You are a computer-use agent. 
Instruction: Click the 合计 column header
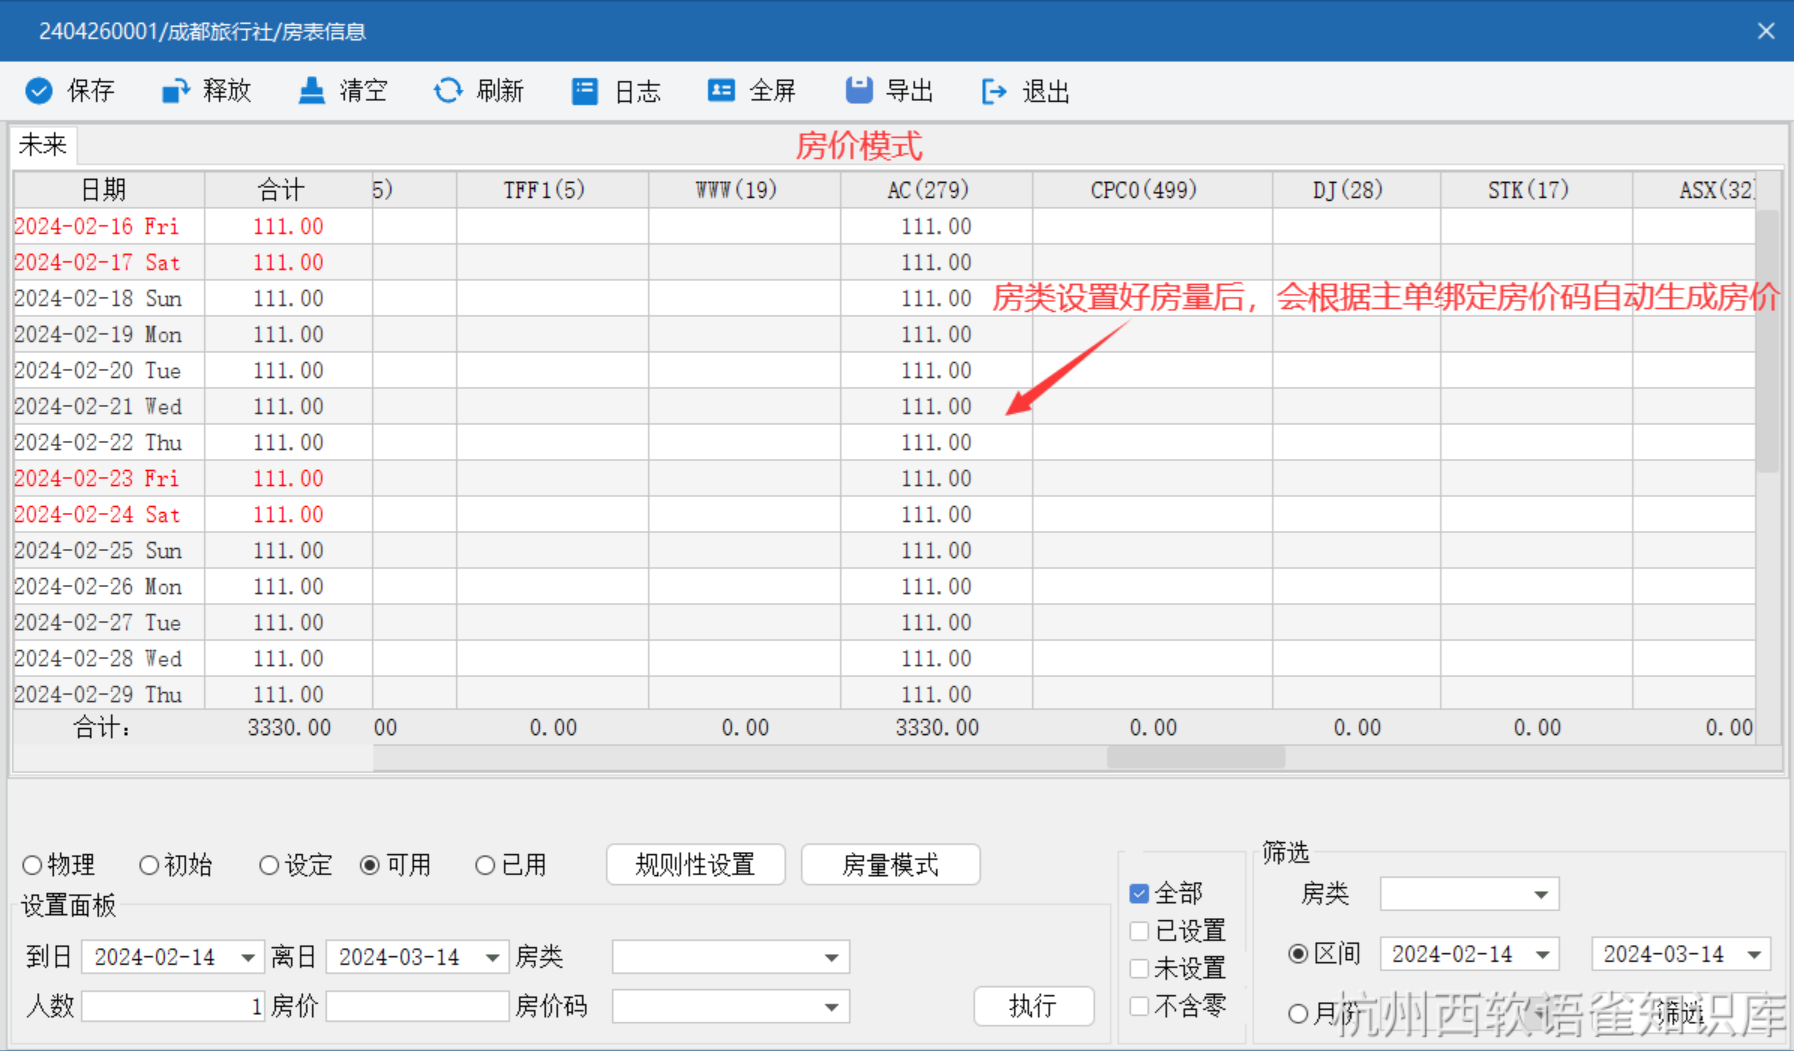click(x=288, y=190)
